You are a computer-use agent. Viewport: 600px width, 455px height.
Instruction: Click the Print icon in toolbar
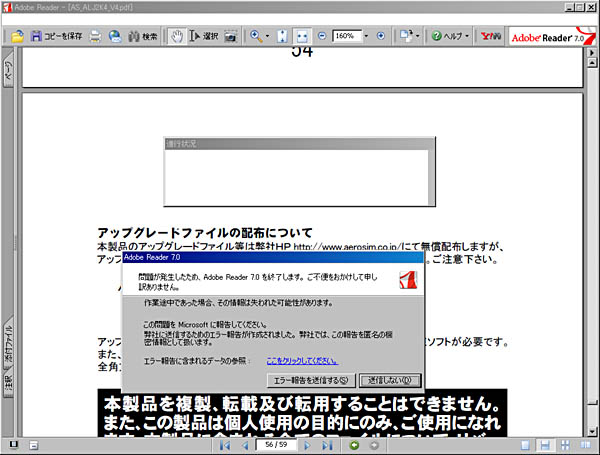[x=95, y=37]
